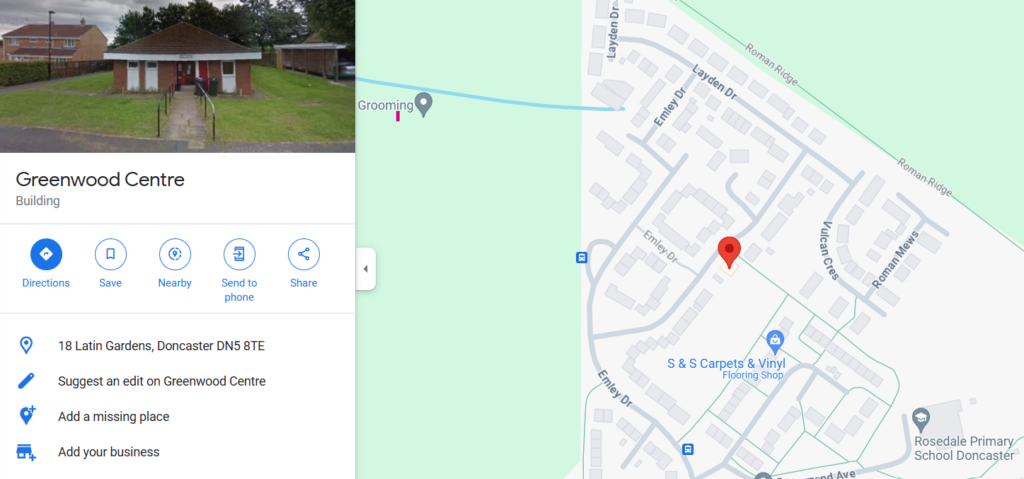This screenshot has width=1024, height=479.
Task: Open the Share icon
Action: coord(304,254)
